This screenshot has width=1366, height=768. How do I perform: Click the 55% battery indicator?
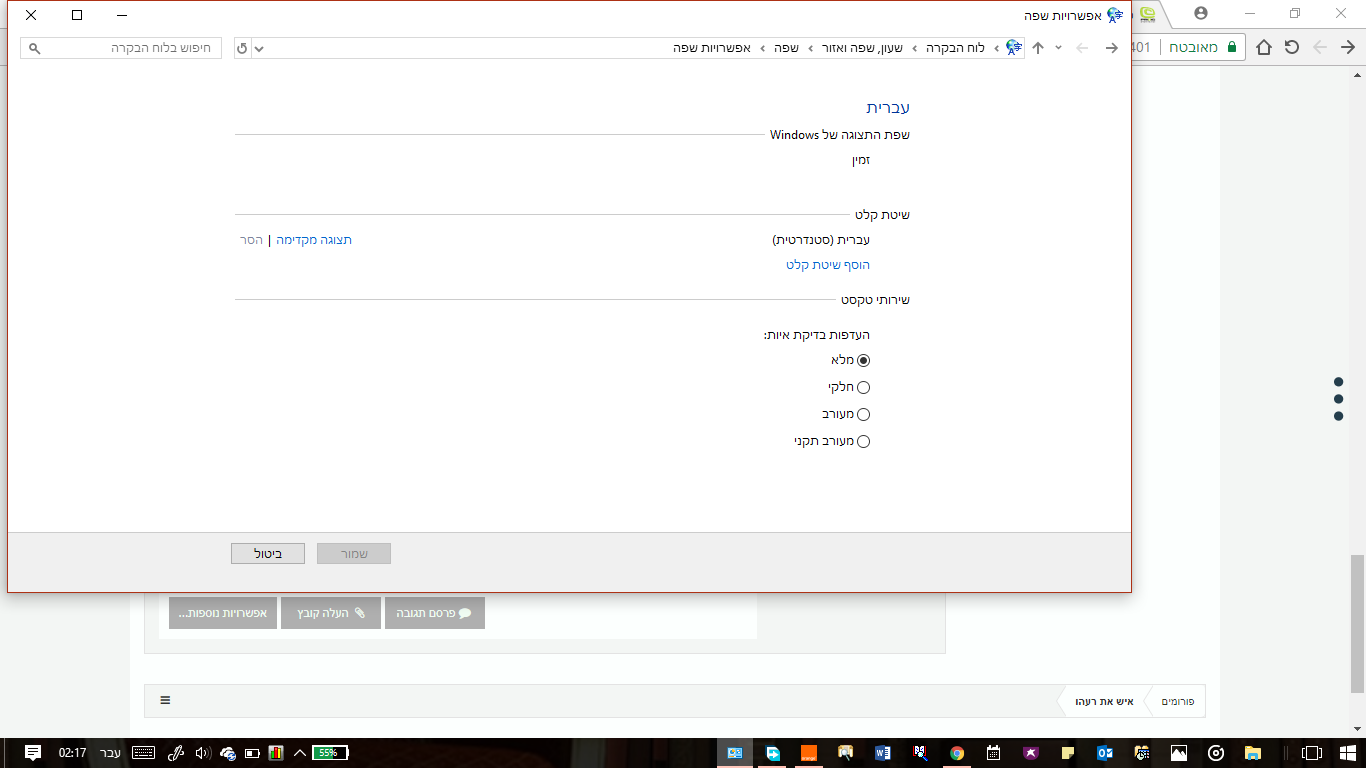(x=329, y=753)
